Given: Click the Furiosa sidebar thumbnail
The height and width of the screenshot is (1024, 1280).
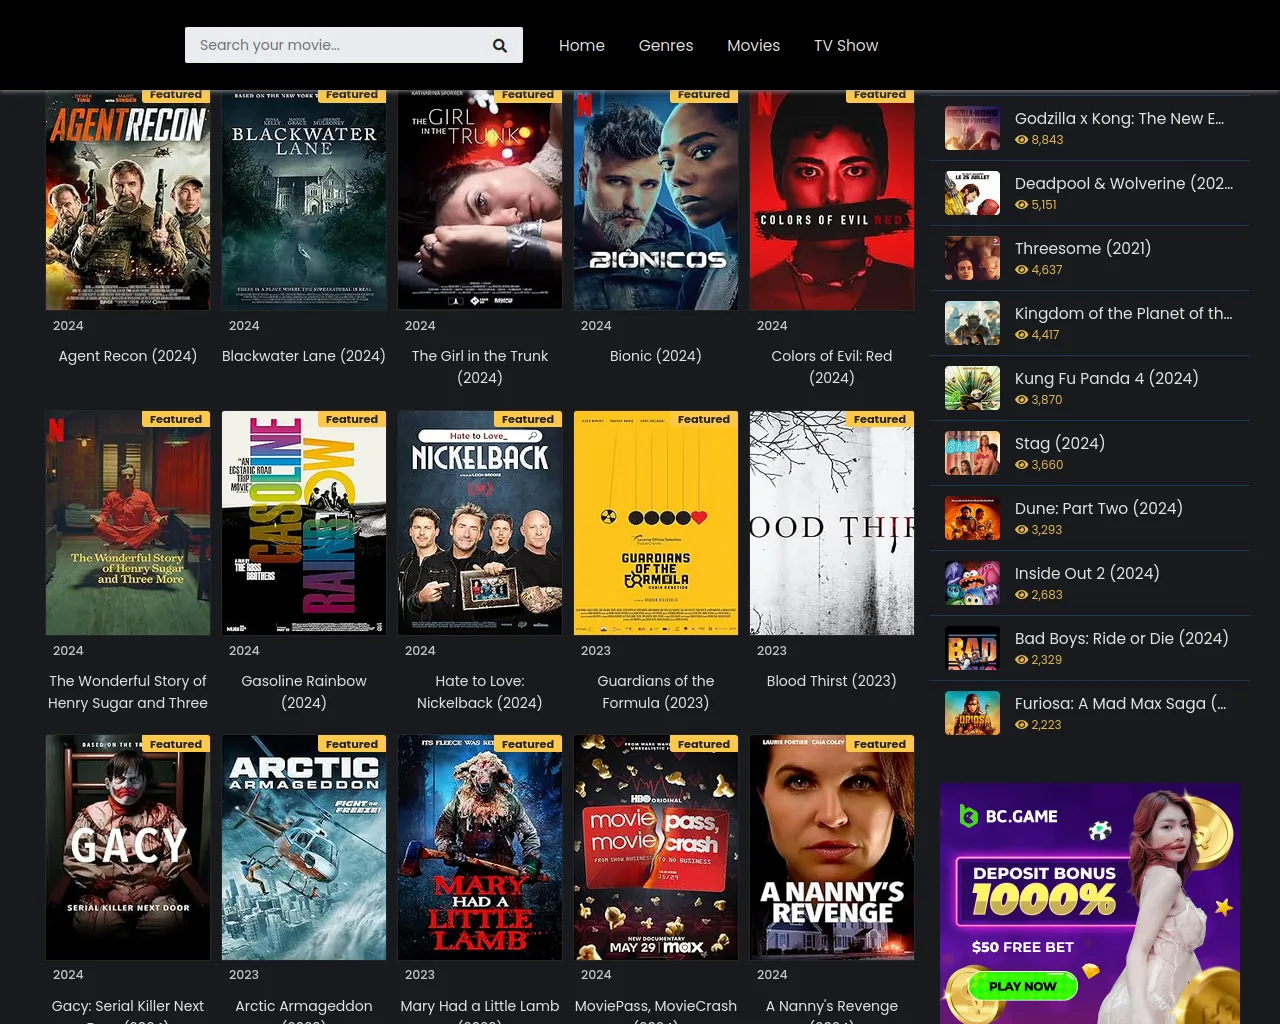Looking at the screenshot, I should tap(972, 713).
